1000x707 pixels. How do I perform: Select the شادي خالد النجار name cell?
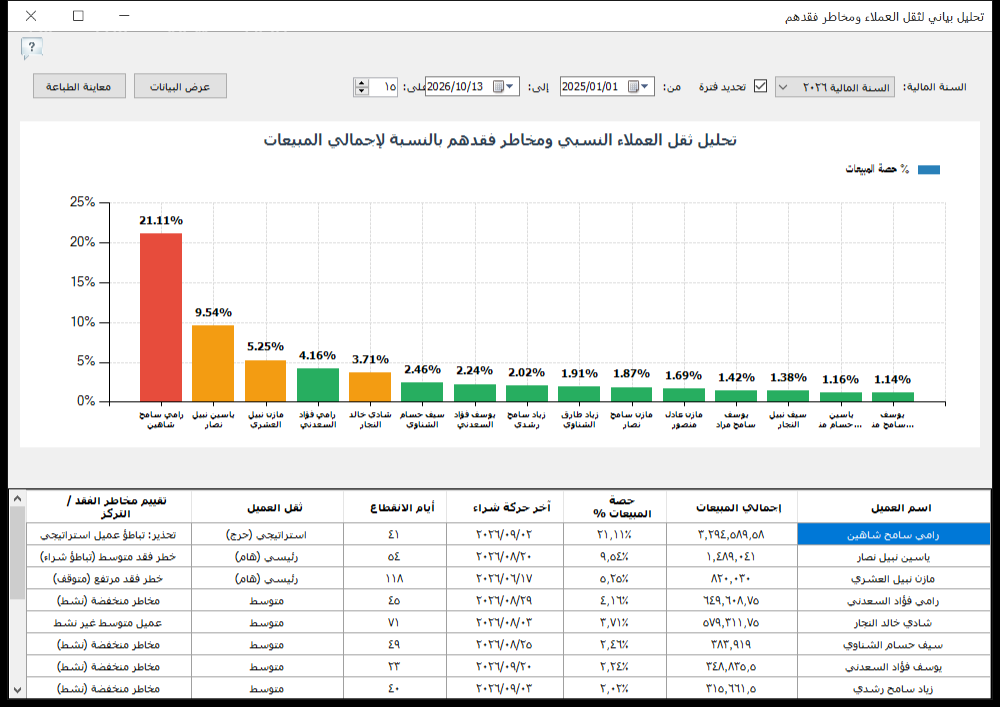[x=893, y=623]
